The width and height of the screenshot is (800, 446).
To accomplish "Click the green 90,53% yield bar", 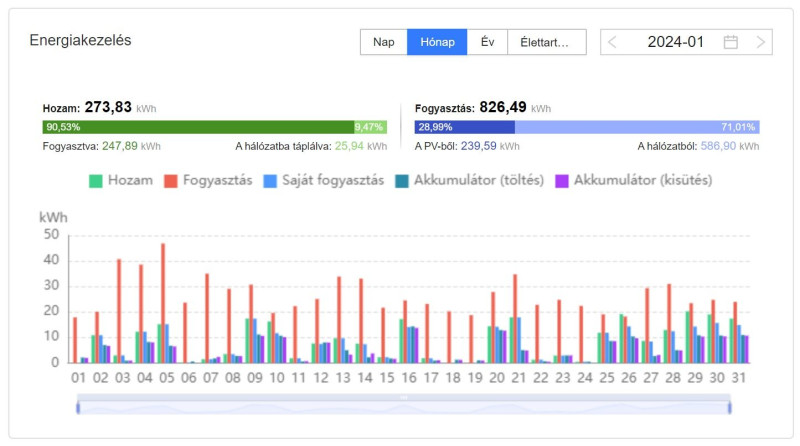I will pos(197,127).
